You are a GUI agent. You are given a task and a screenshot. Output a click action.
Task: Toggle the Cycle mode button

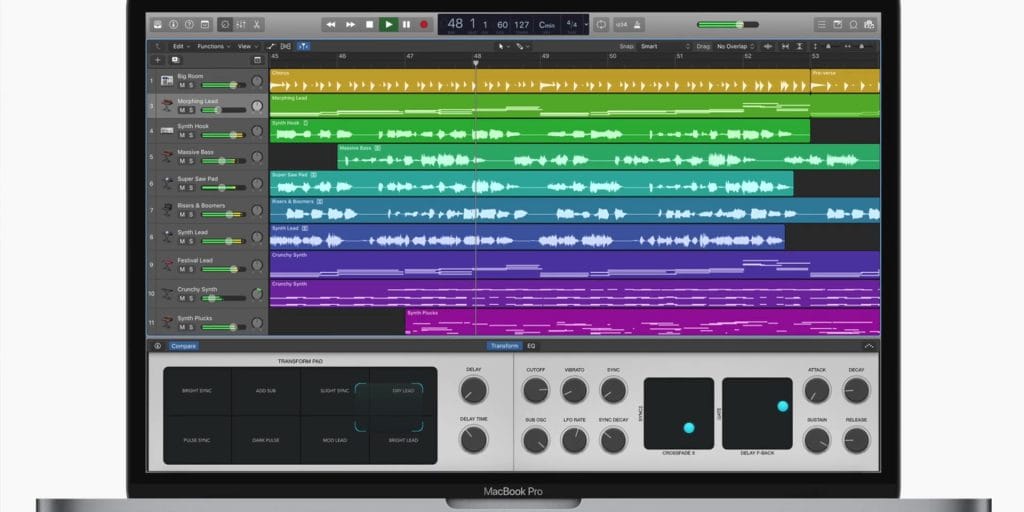click(601, 25)
